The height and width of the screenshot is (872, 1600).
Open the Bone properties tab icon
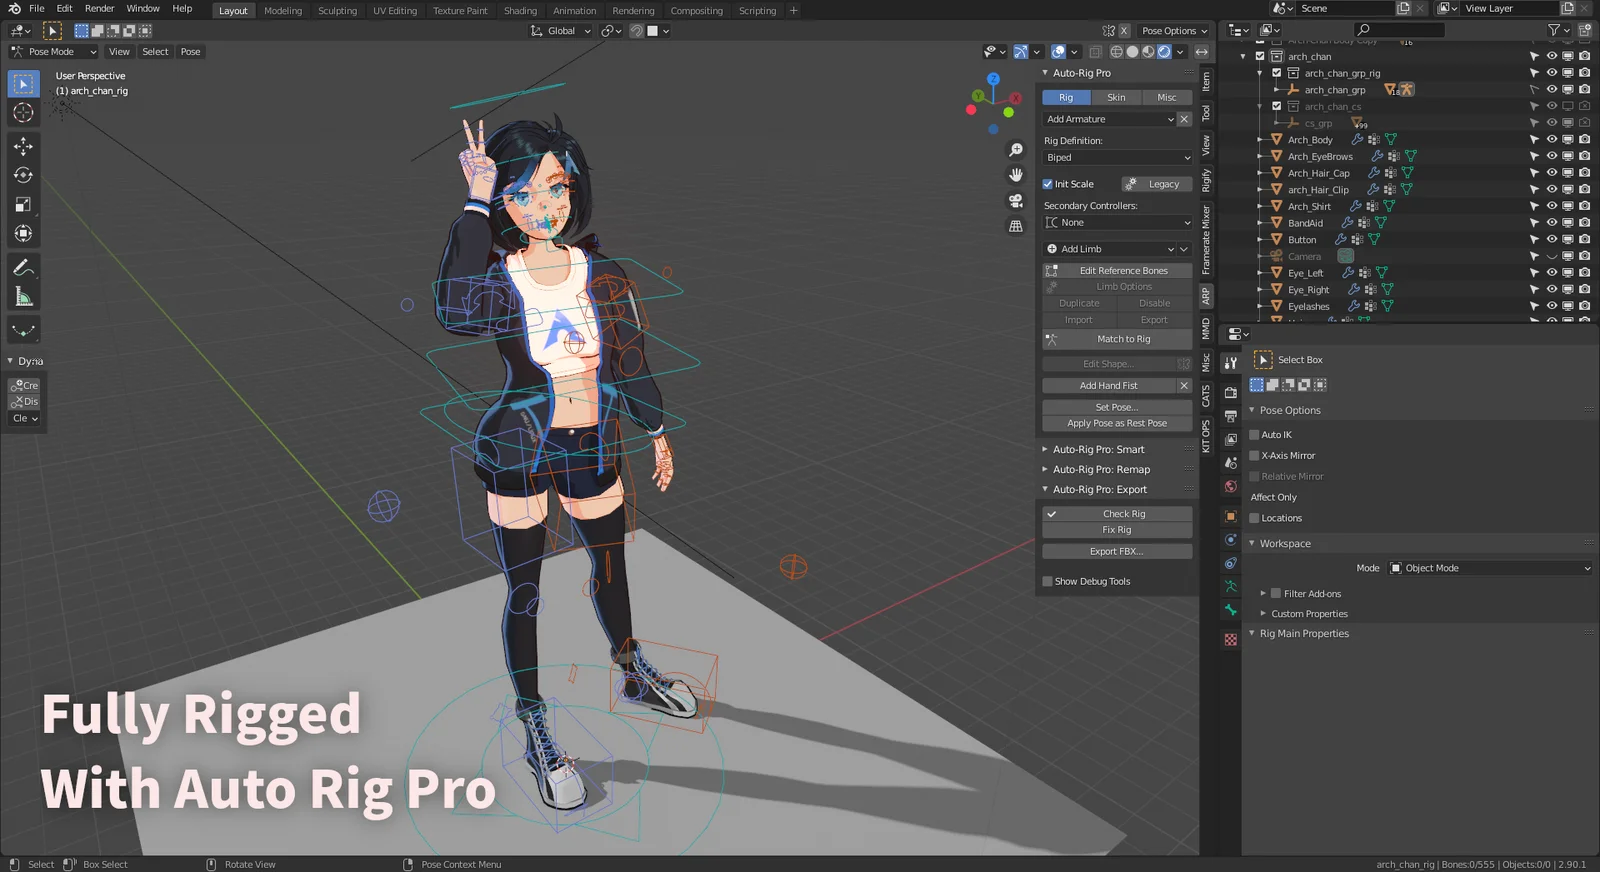tap(1231, 610)
